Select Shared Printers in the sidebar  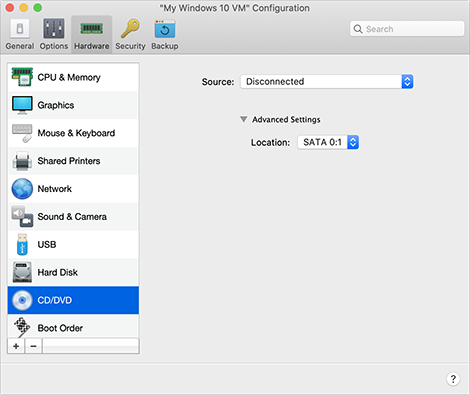[73, 161]
